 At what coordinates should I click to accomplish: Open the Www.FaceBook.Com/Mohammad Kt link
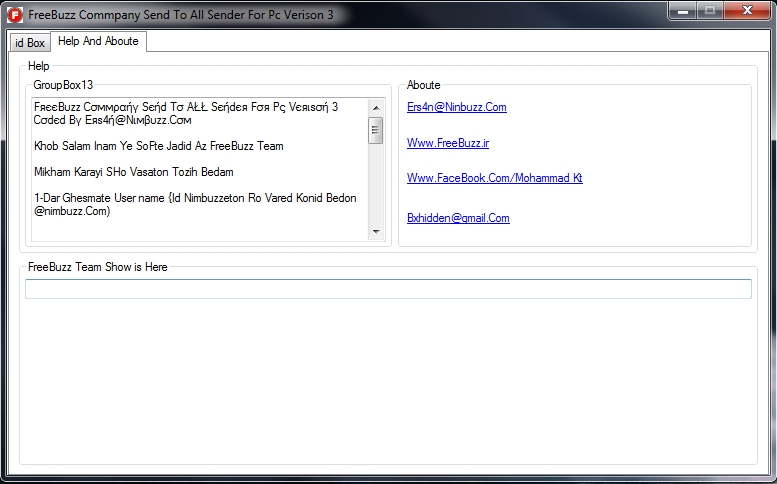pos(495,178)
